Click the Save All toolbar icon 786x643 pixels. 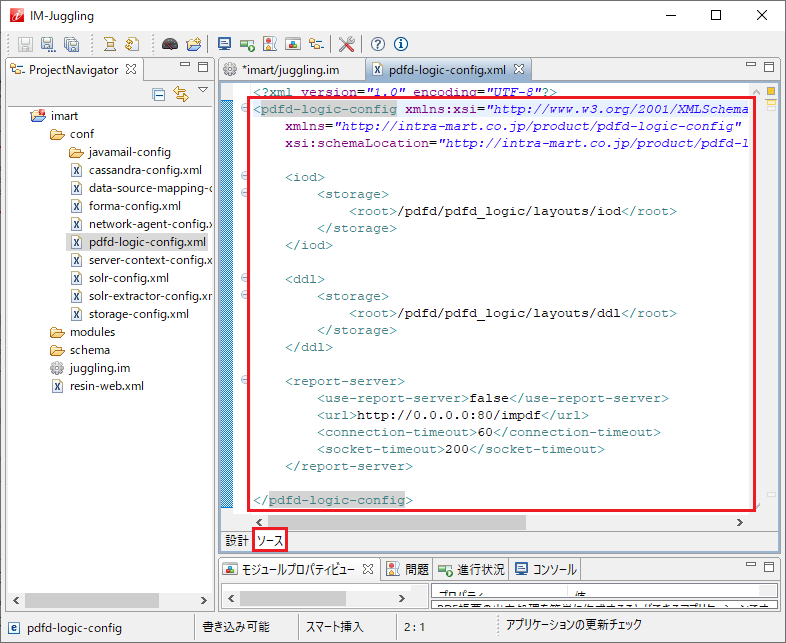(x=71, y=44)
